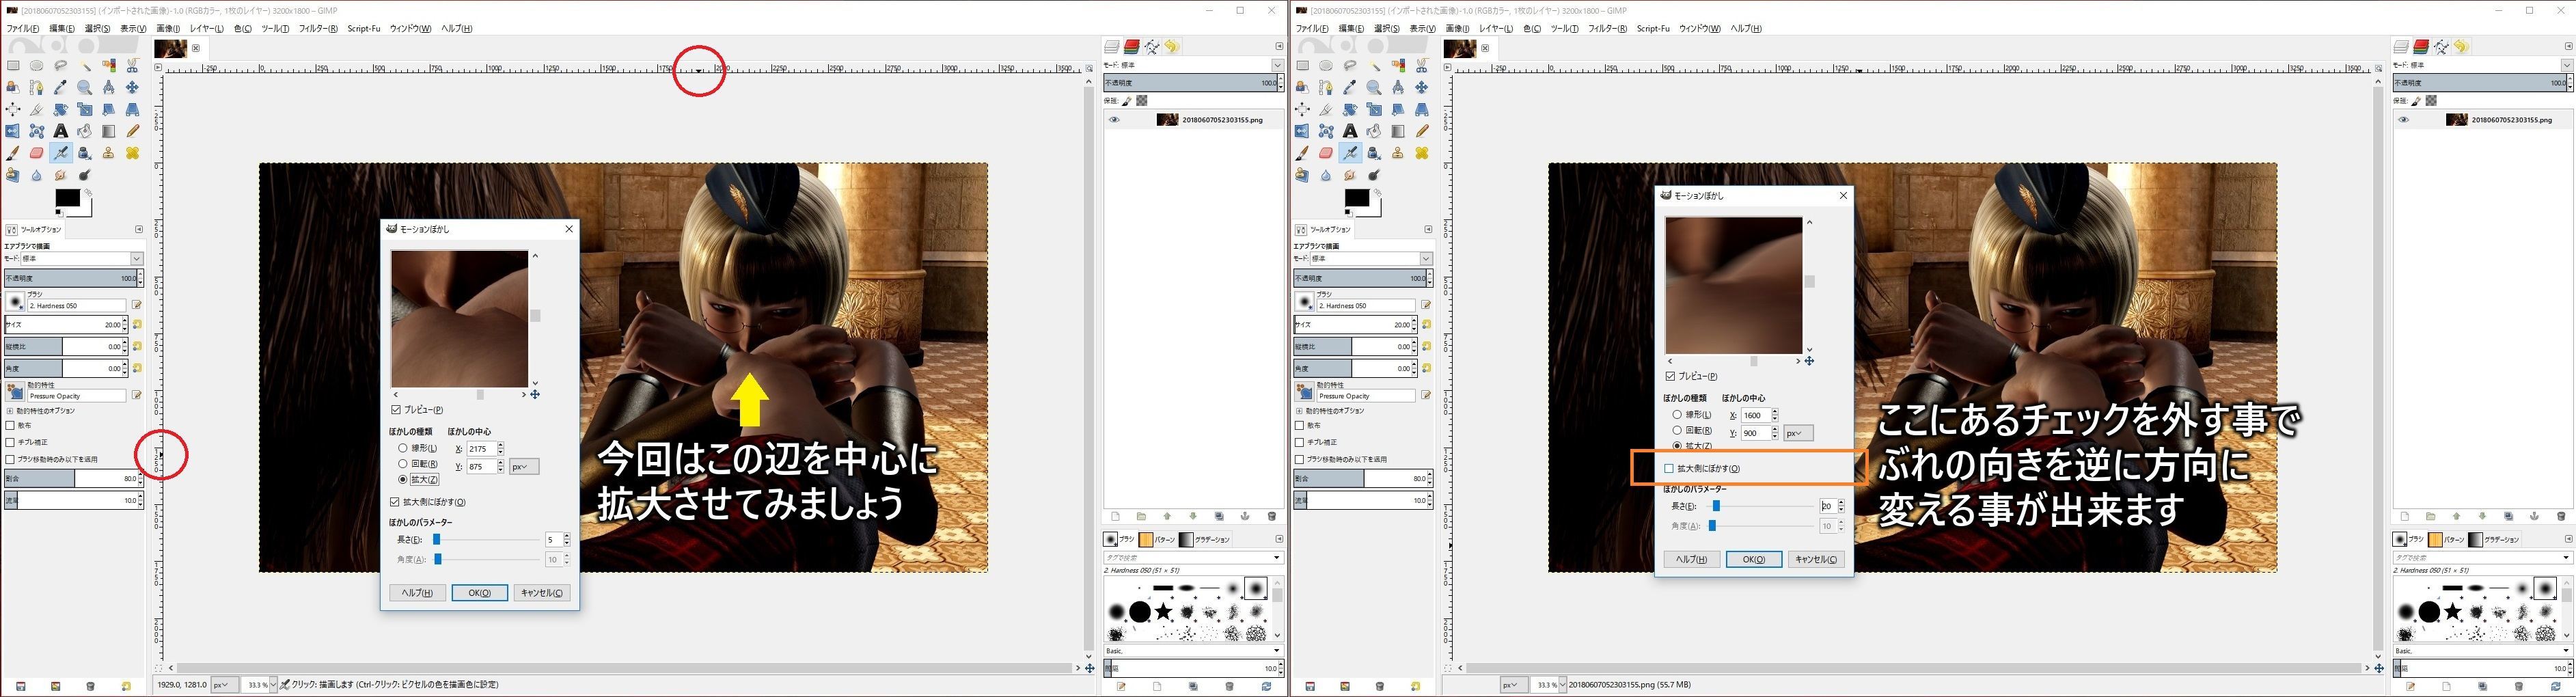Select Free Select lasso tool in left window
2576x697 pixels.
[61, 66]
